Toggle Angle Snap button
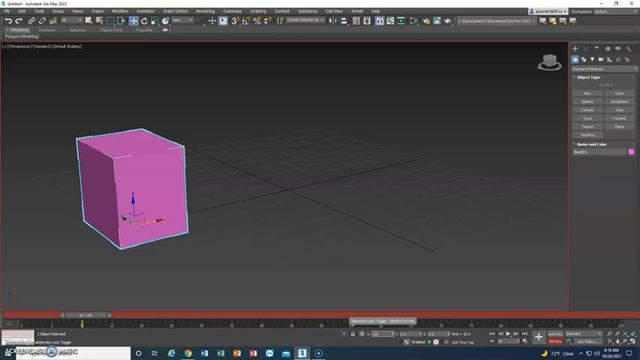 pyautogui.click(x=246, y=21)
